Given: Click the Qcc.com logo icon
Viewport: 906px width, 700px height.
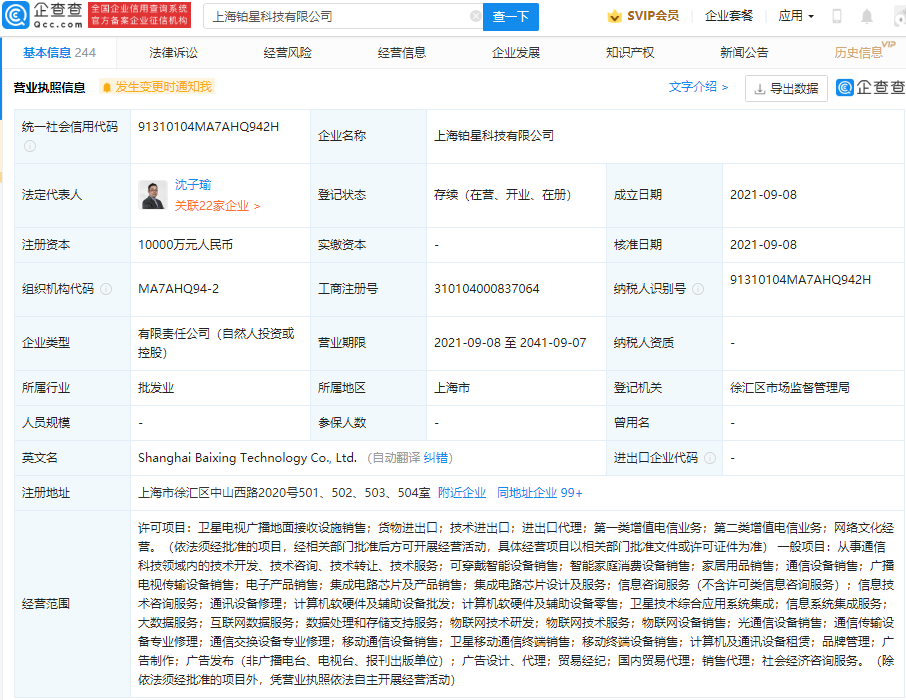Looking at the screenshot, I should point(16,16).
